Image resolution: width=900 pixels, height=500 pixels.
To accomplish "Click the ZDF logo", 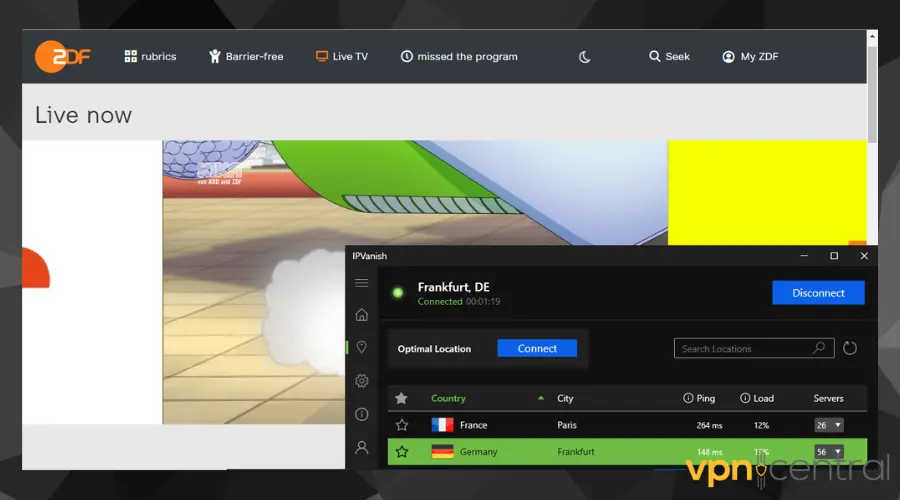I will [63, 56].
